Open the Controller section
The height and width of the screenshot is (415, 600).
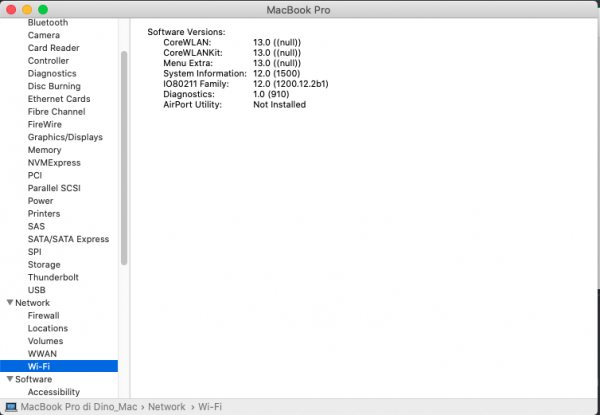[x=48, y=61]
